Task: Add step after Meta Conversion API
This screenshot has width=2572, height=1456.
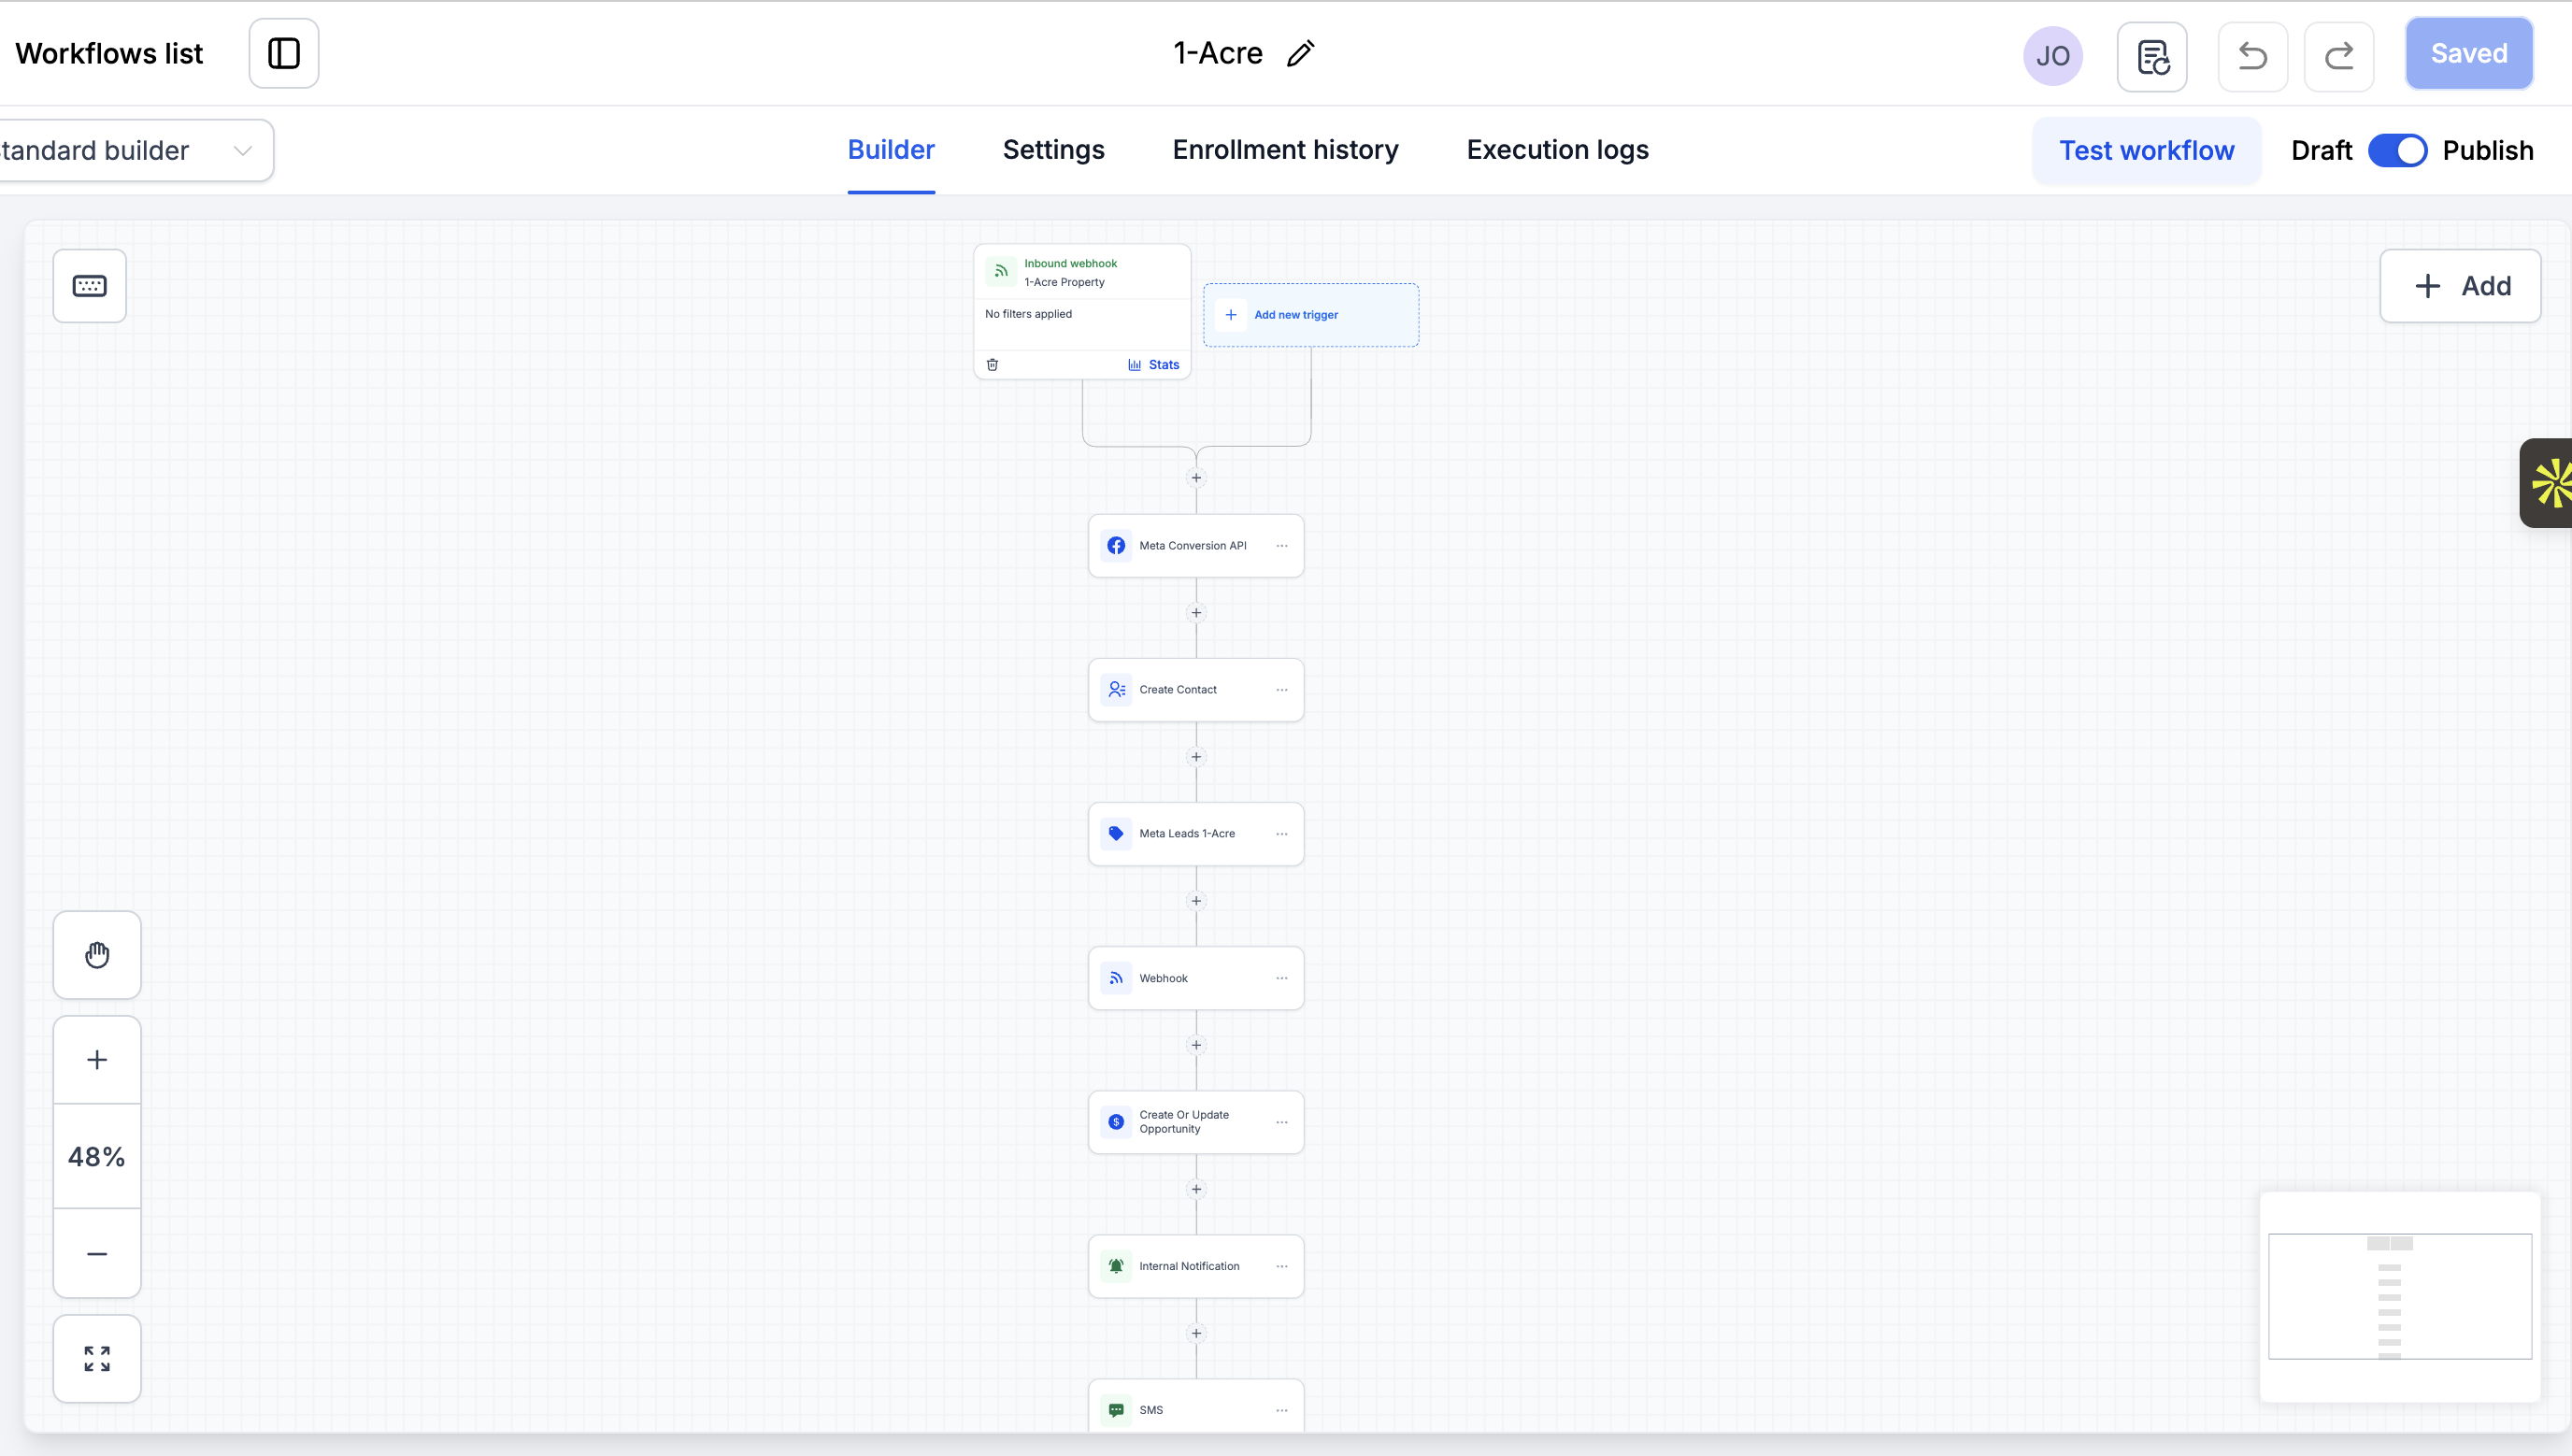Action: pos(1196,613)
